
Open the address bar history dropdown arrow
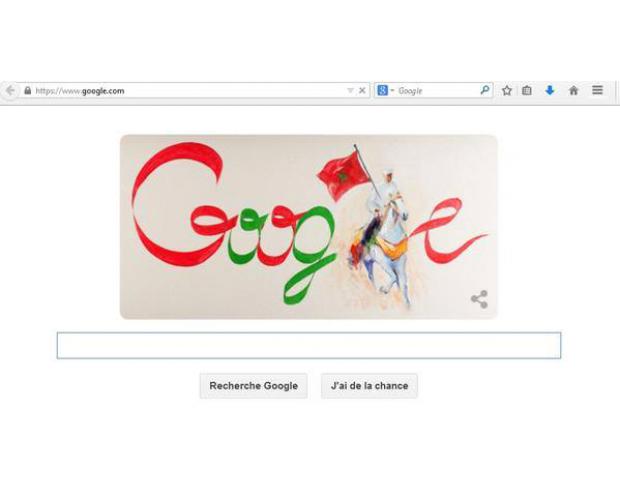tap(350, 91)
